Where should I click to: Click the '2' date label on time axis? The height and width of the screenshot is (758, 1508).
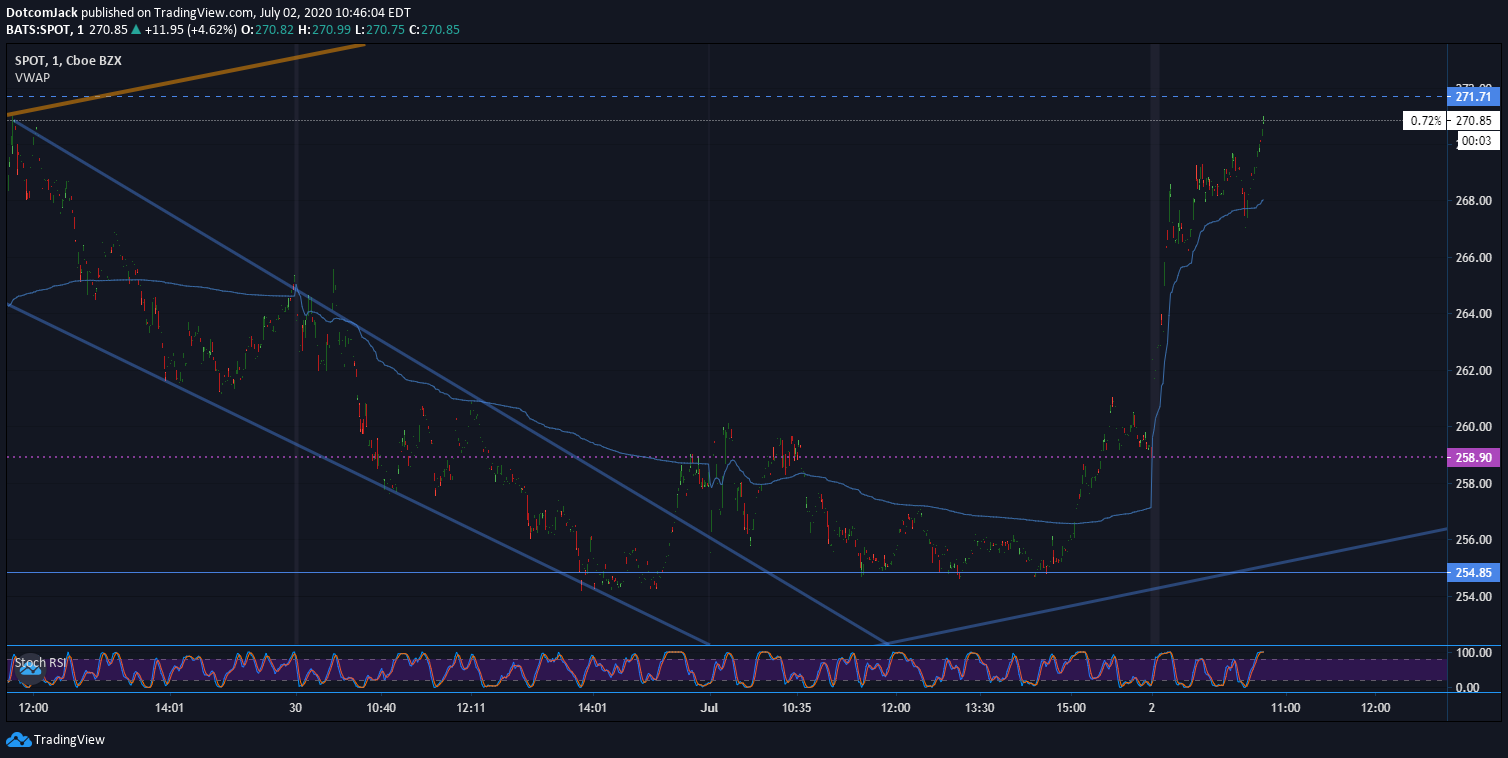point(1152,708)
